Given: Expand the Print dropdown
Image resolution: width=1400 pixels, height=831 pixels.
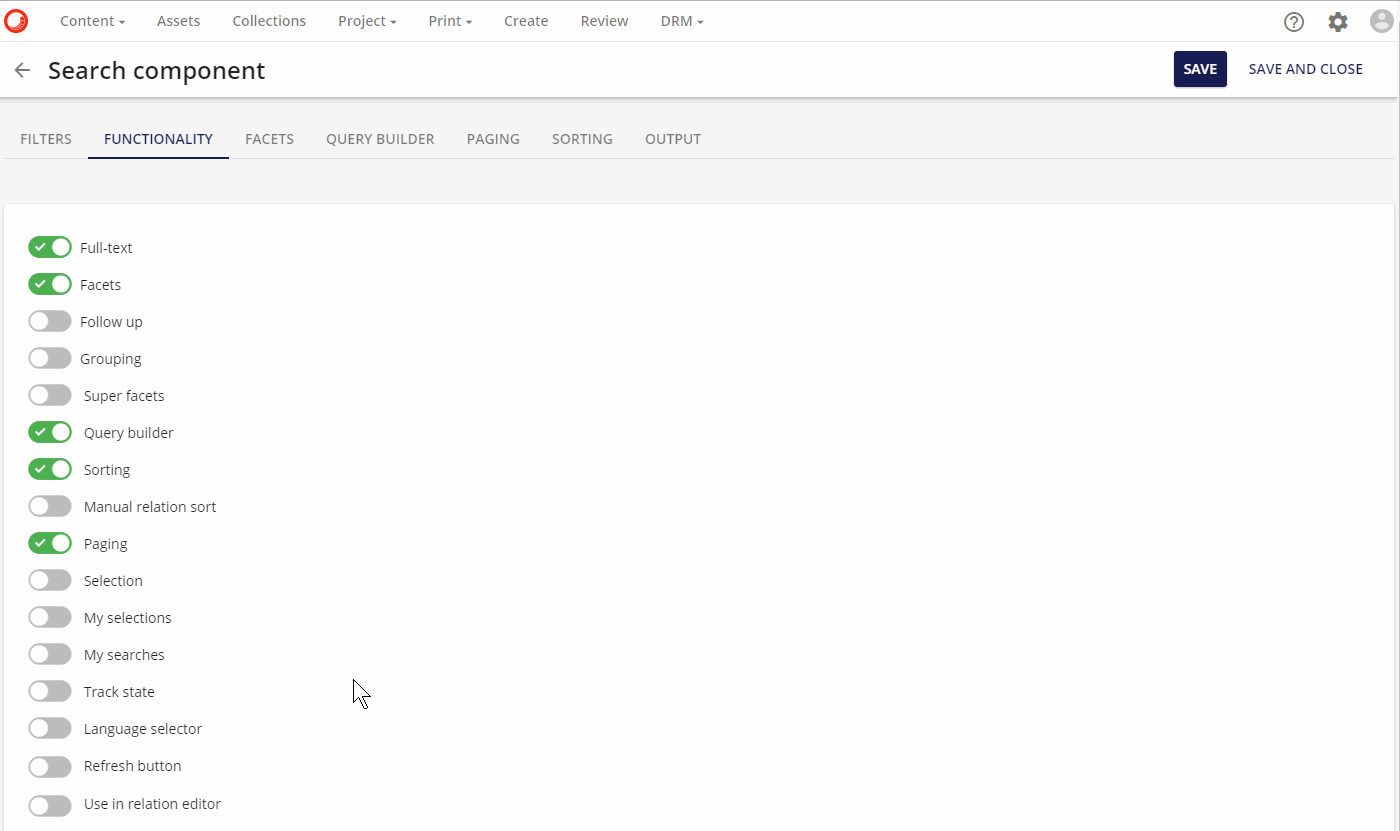Looking at the screenshot, I should tap(449, 20).
